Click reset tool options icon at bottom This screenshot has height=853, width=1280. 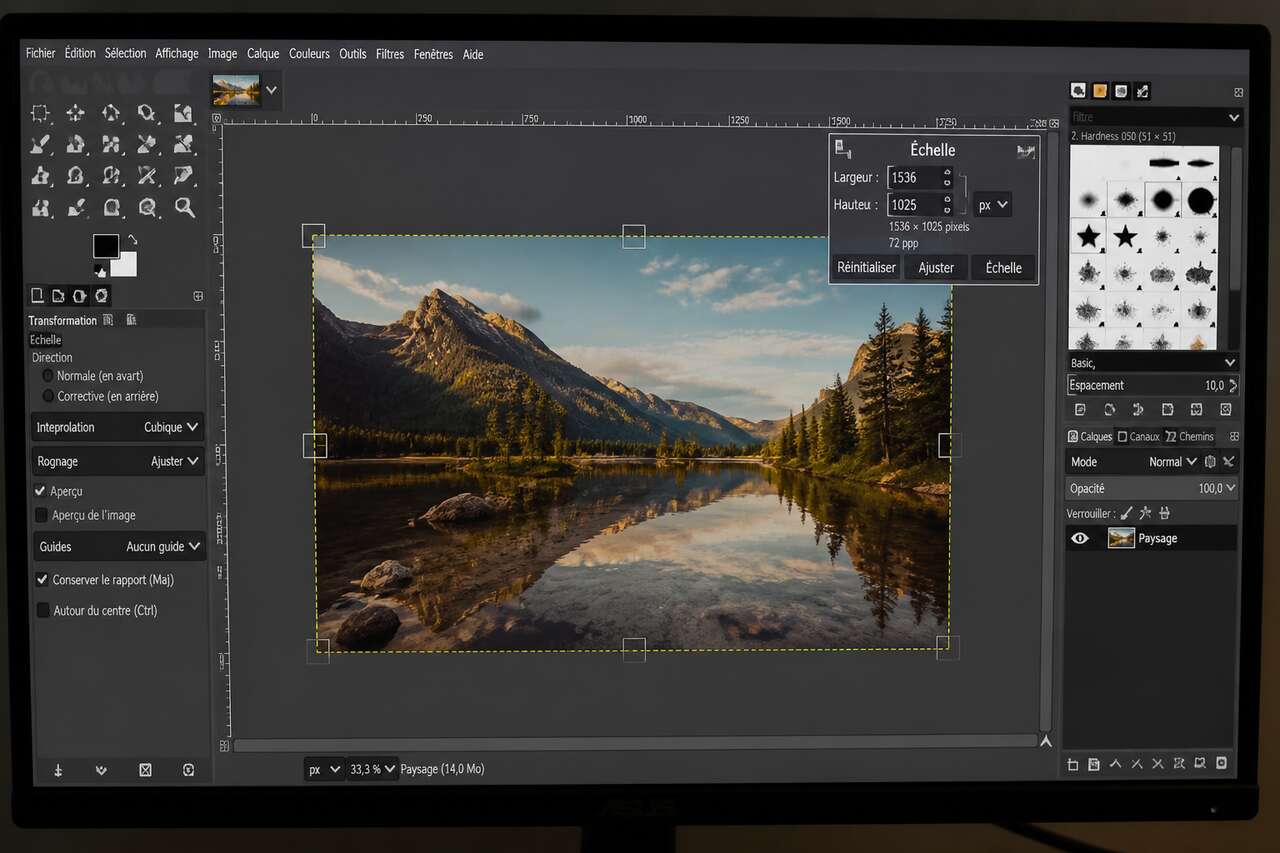click(189, 770)
